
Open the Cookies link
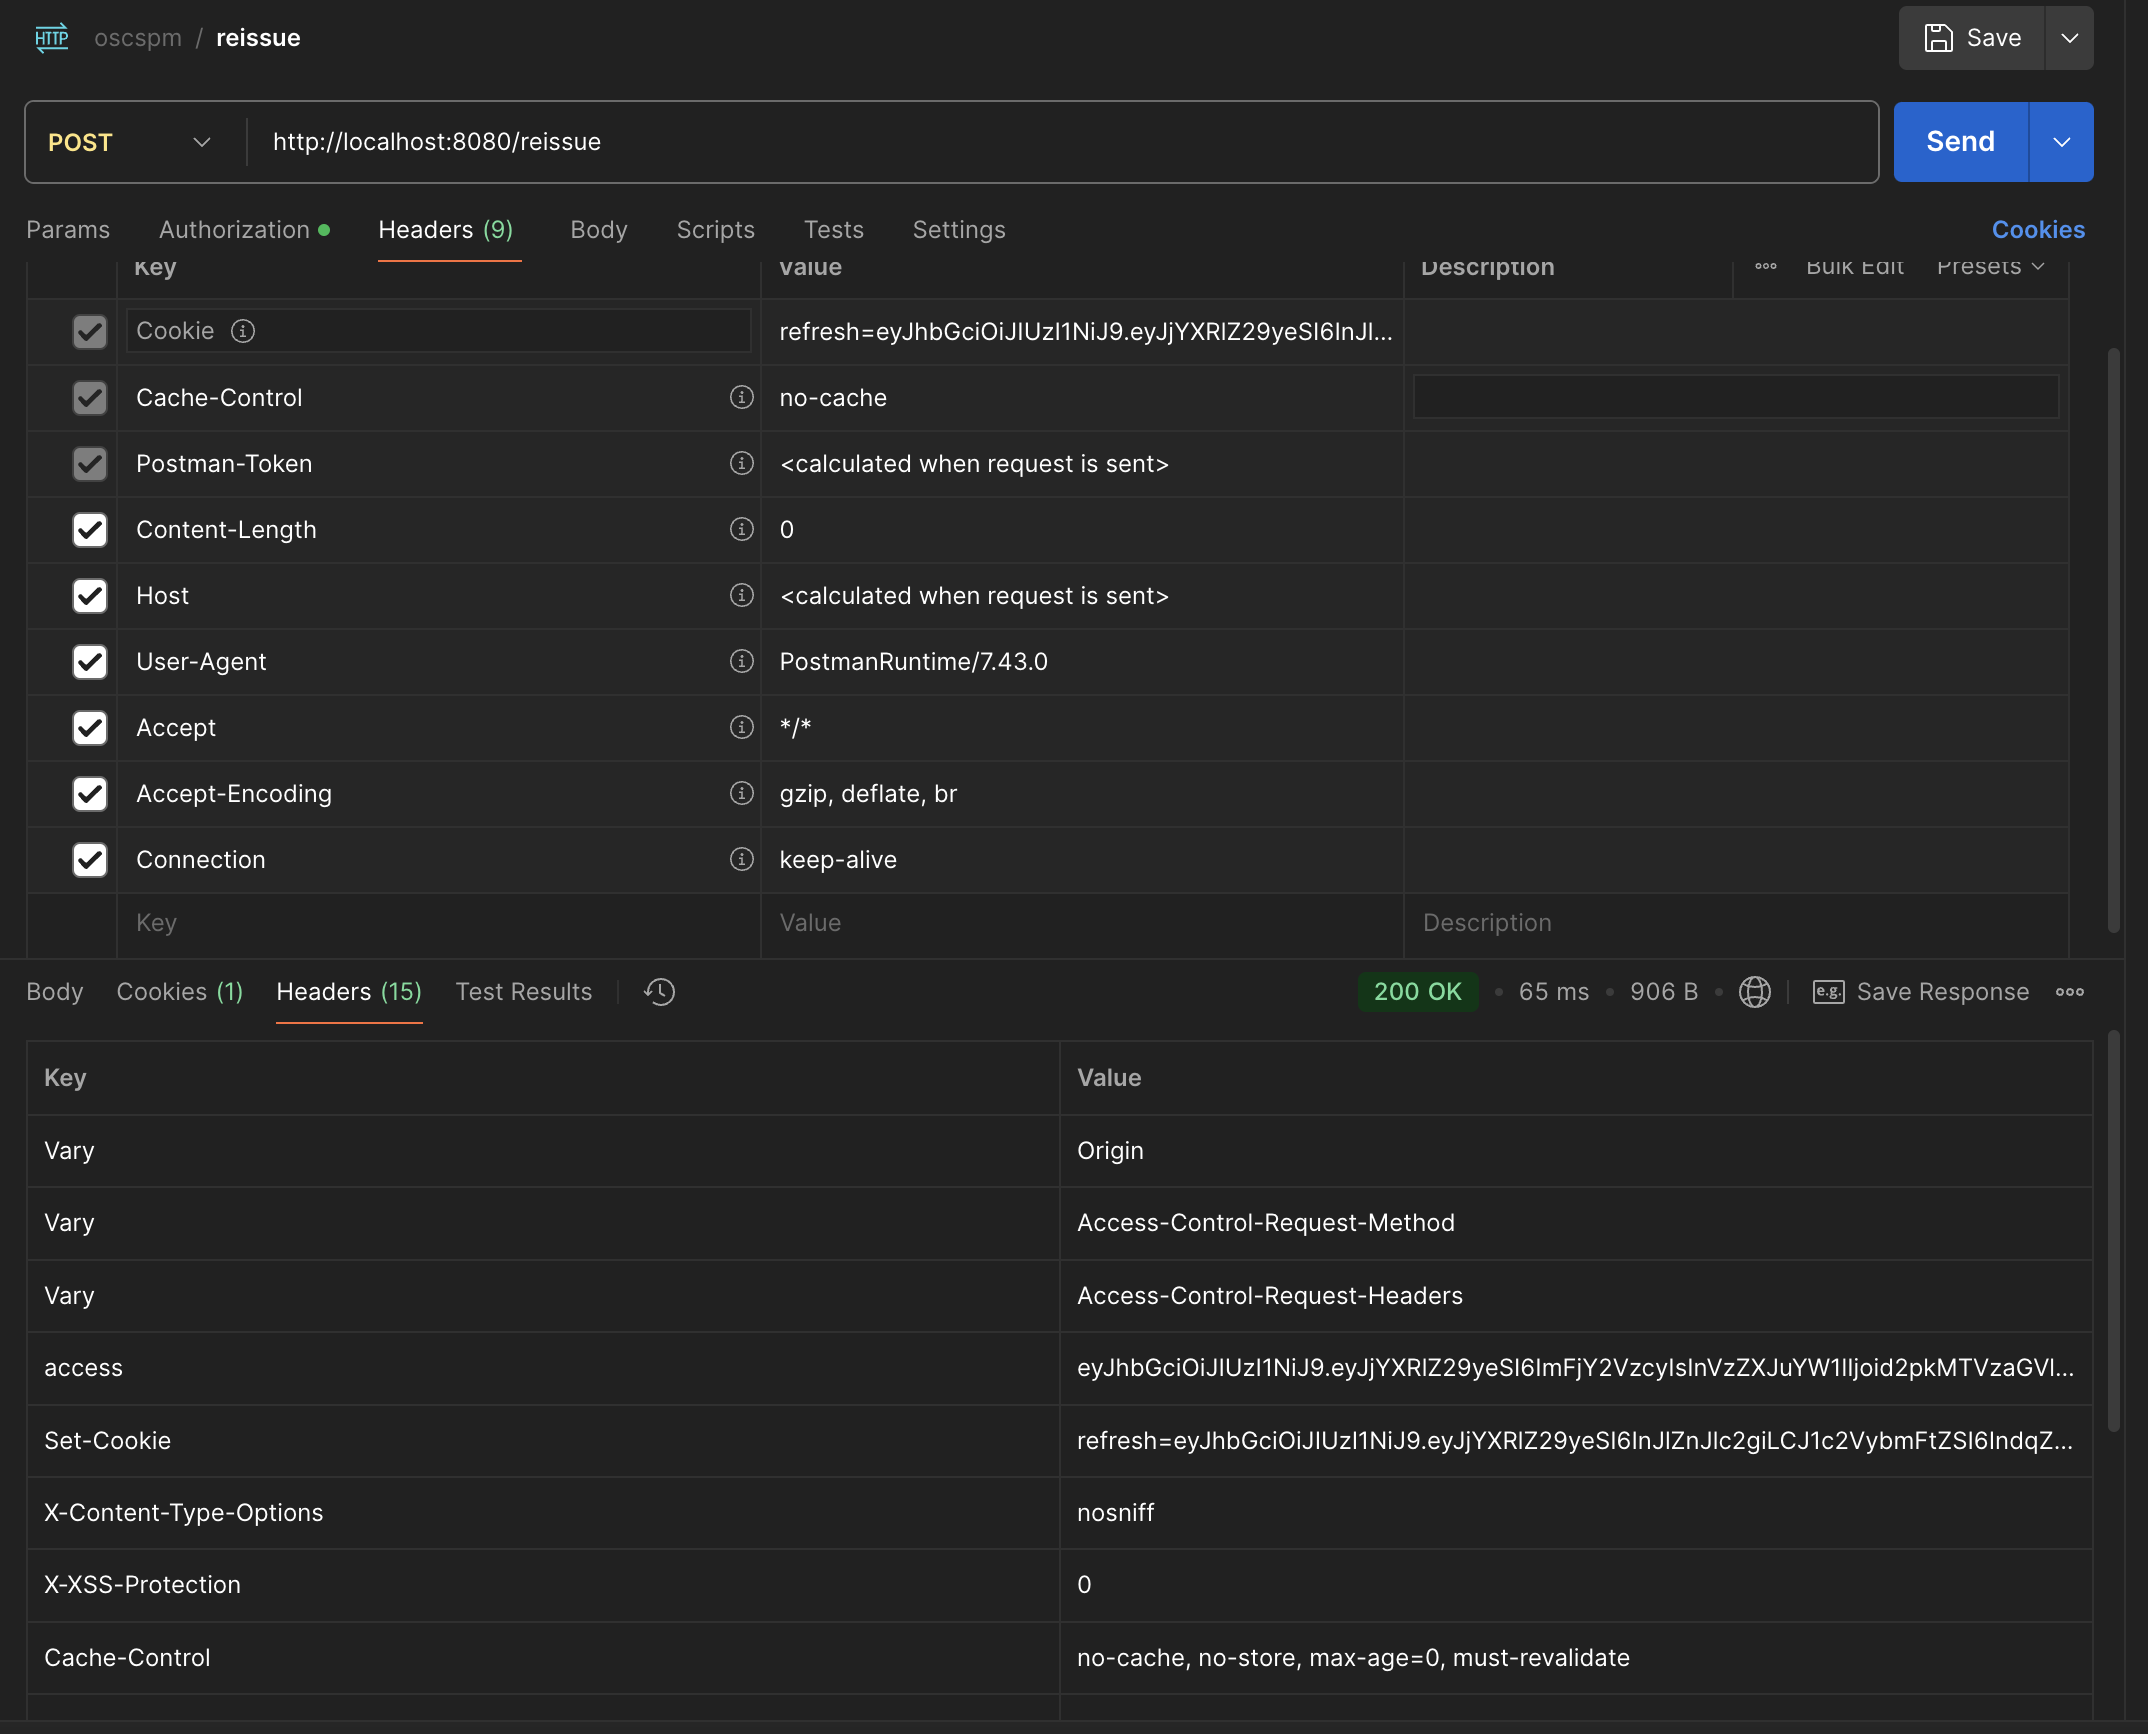2037,230
